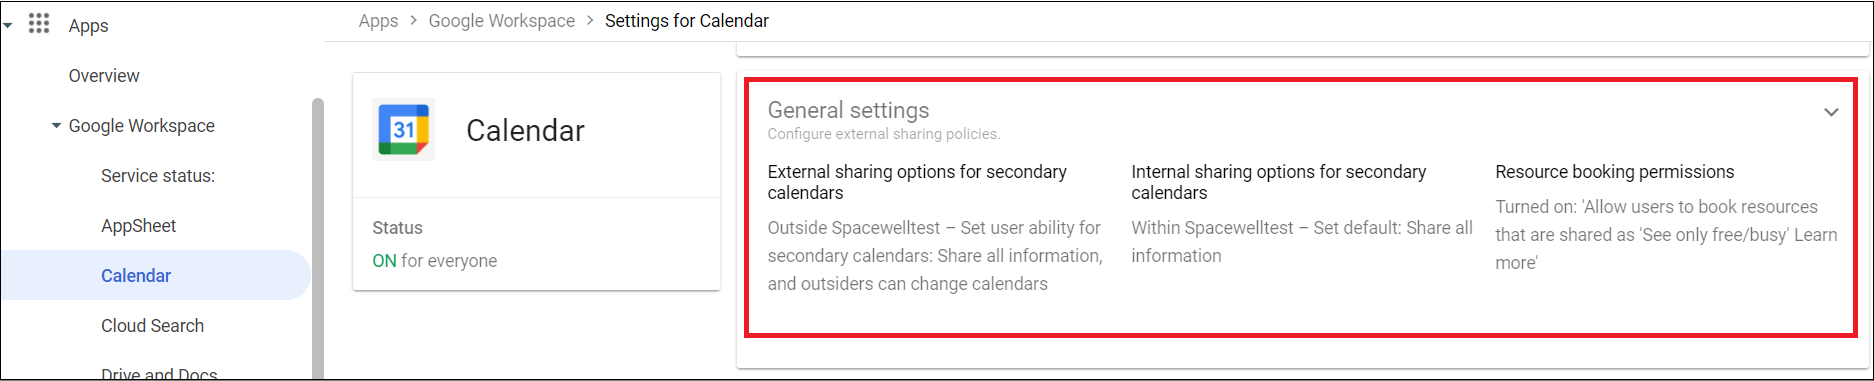Screen dimensions: 1874x381
Task: Click the General settings heading
Action: click(848, 110)
